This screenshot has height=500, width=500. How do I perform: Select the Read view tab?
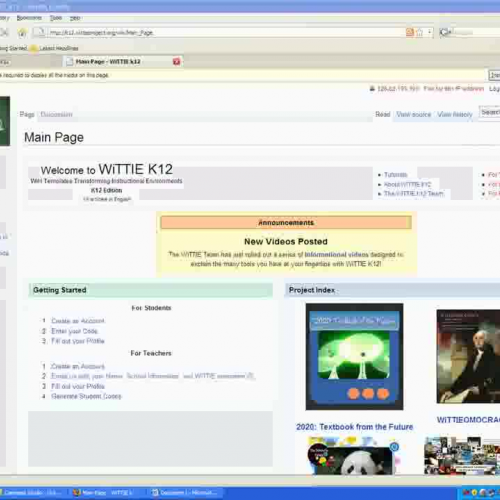pos(383,114)
